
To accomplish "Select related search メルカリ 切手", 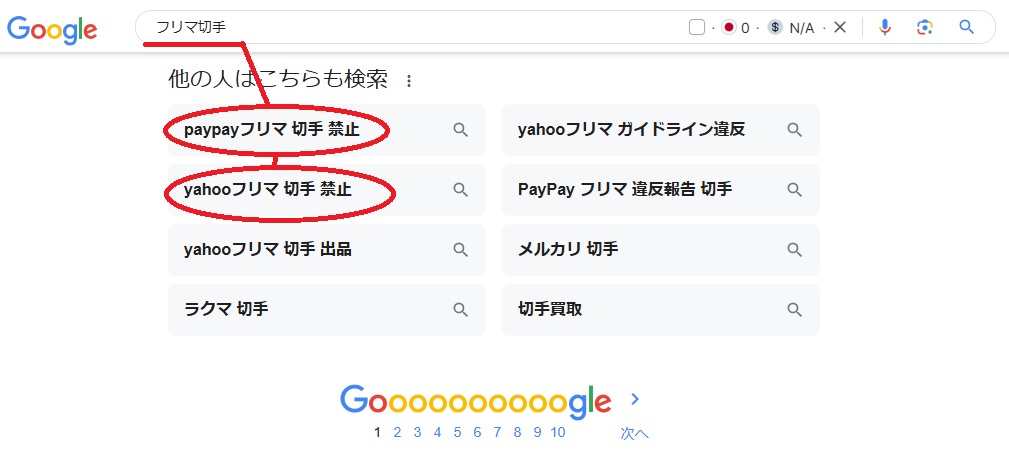I will tap(660, 250).
